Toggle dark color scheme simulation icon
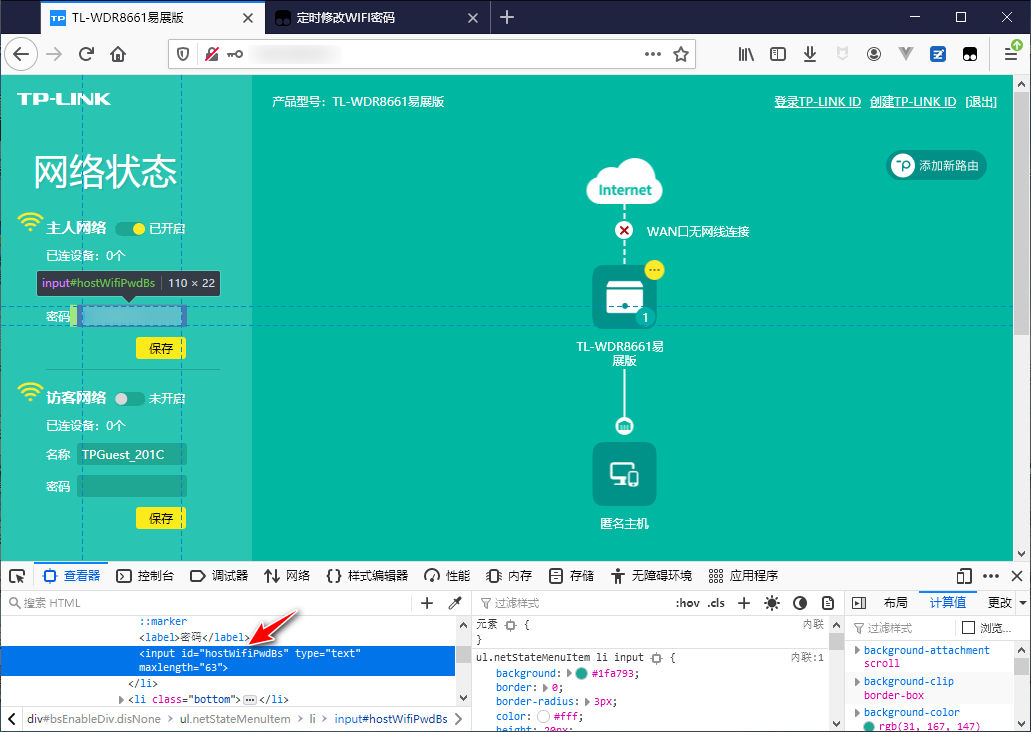 [x=800, y=603]
